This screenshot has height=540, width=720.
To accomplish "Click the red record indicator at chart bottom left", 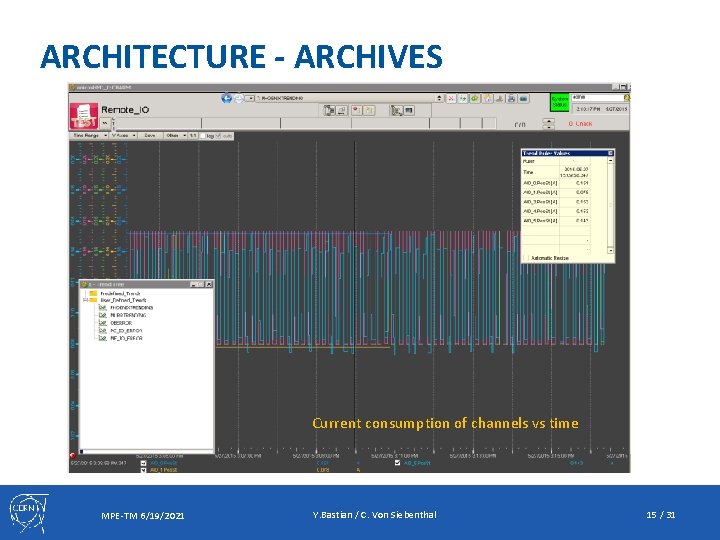I will [73, 456].
